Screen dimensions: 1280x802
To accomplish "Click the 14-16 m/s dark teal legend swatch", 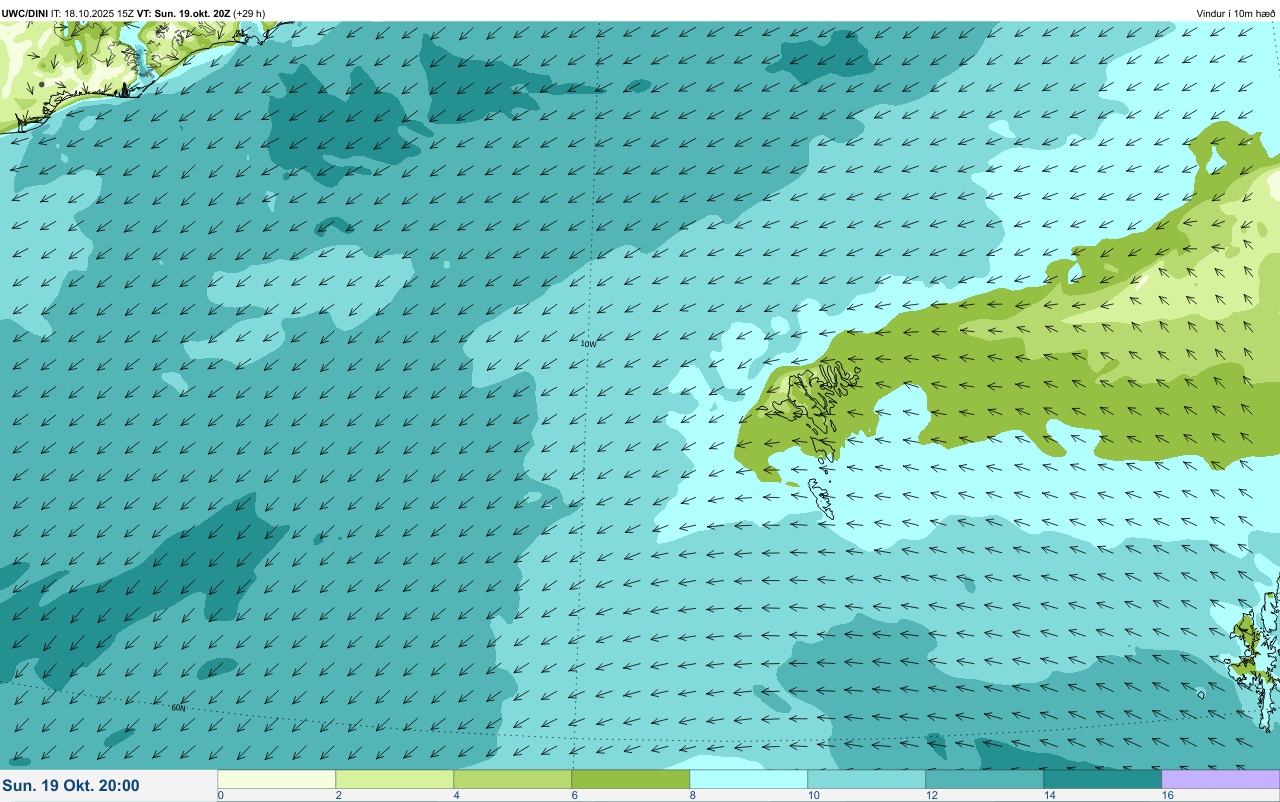I will [x=1103, y=779].
